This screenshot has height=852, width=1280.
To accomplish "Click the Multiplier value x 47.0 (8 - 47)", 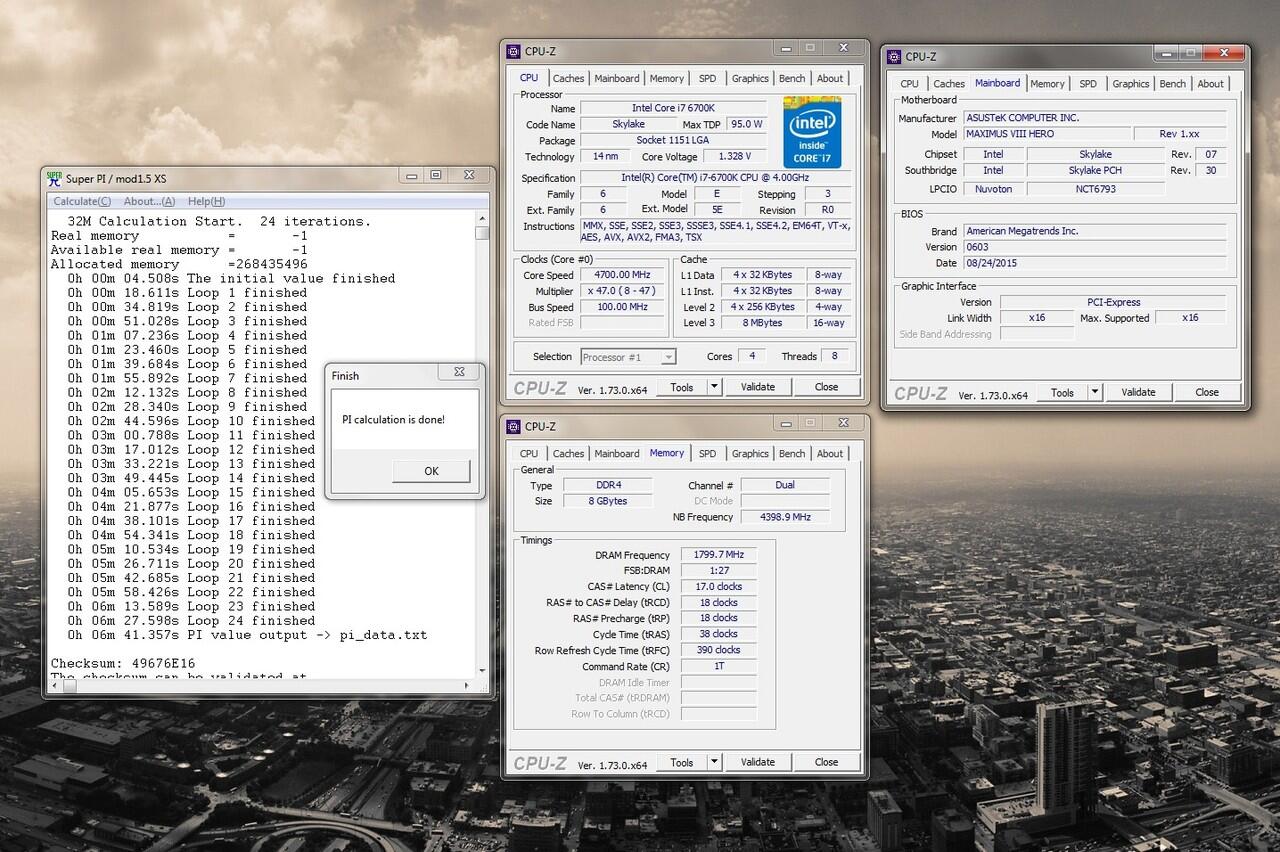I will pos(623,291).
